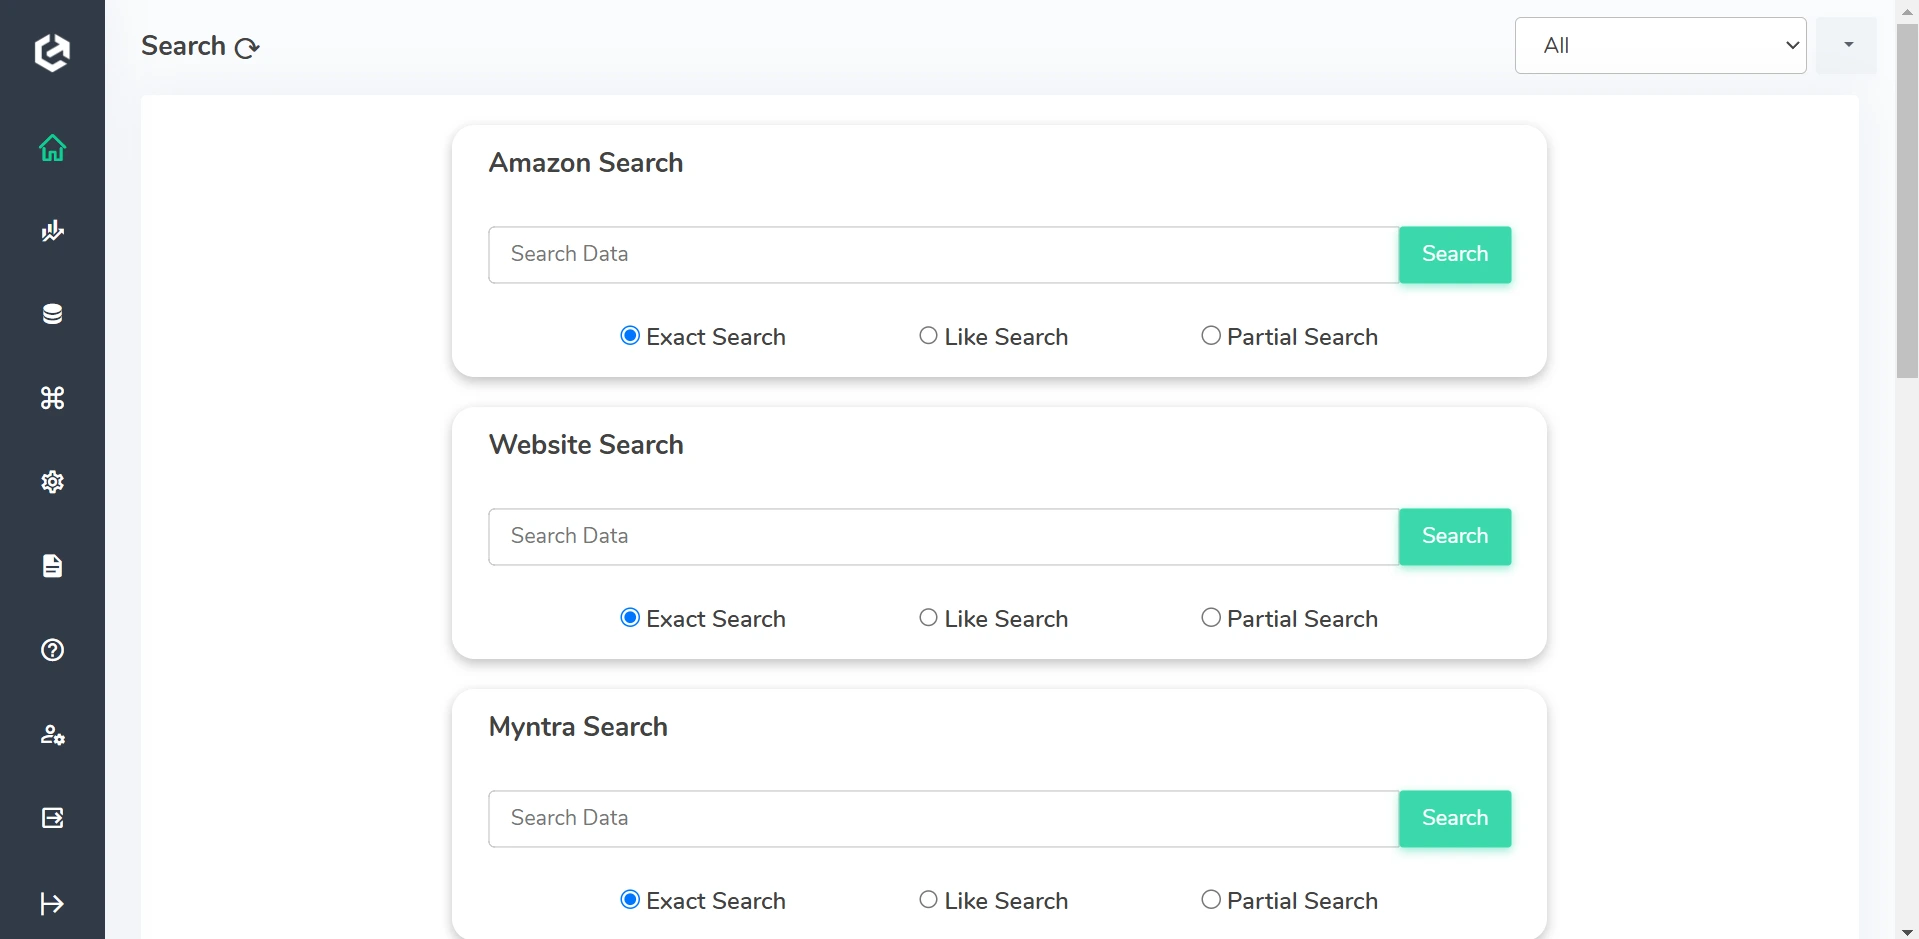
Task: Focus the Myntra Search data field
Action: tap(943, 819)
